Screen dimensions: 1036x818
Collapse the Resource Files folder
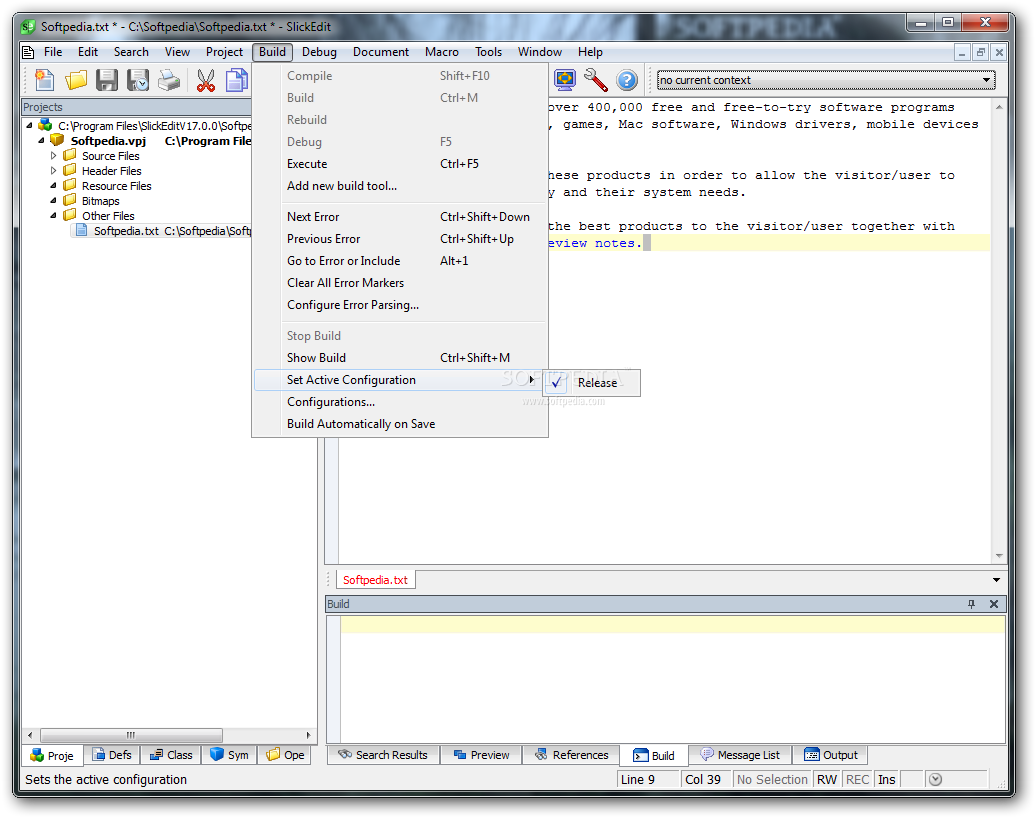point(54,186)
